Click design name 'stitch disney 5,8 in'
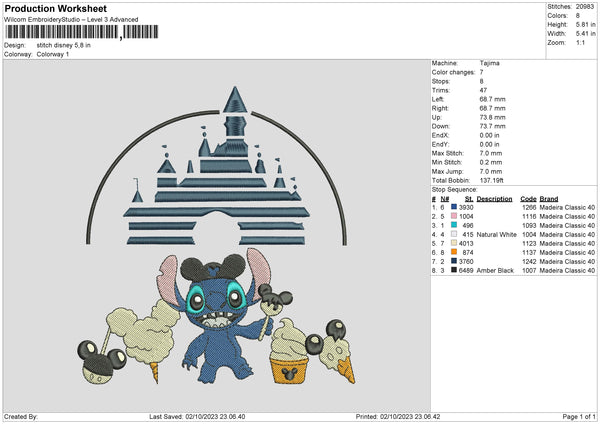The image size is (600, 424). click(64, 45)
